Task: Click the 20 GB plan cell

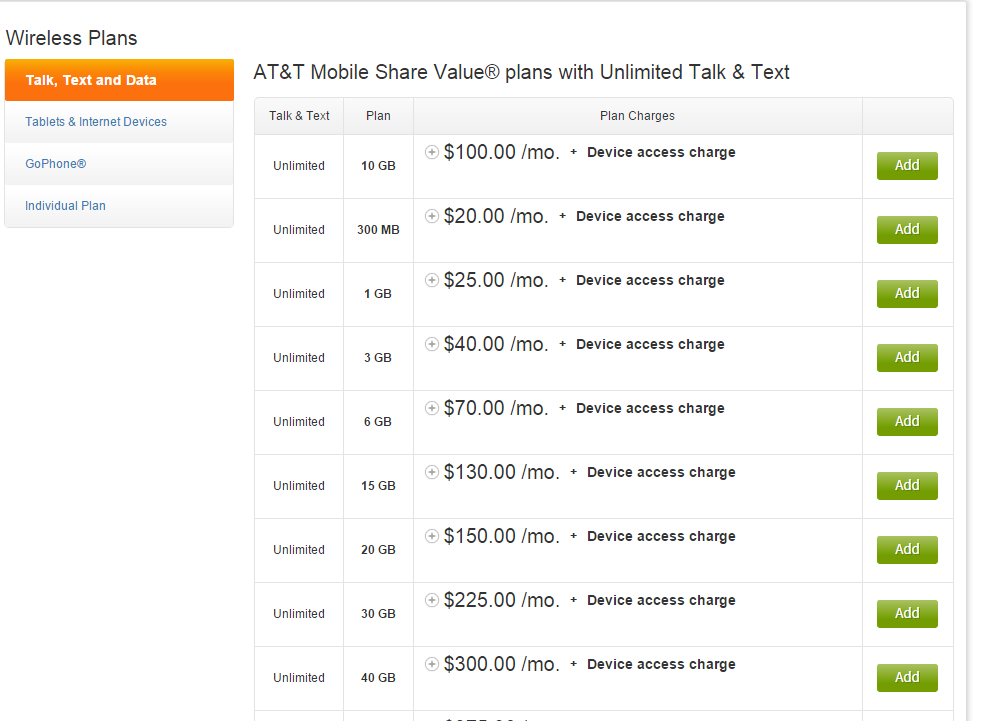Action: click(378, 551)
